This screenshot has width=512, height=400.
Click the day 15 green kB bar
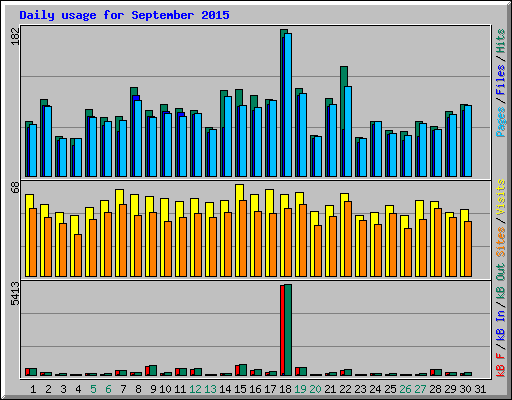(243, 370)
